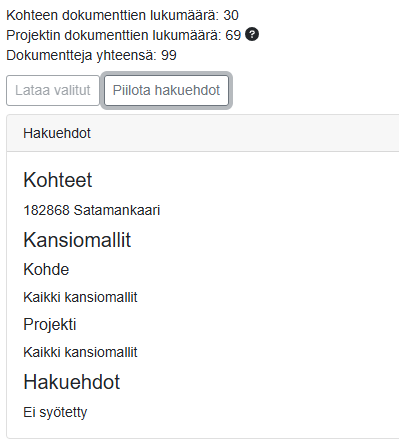399x443 pixels.
Task: Click the Dokumentteja yhteensä: 99 text
Action: tap(91, 55)
